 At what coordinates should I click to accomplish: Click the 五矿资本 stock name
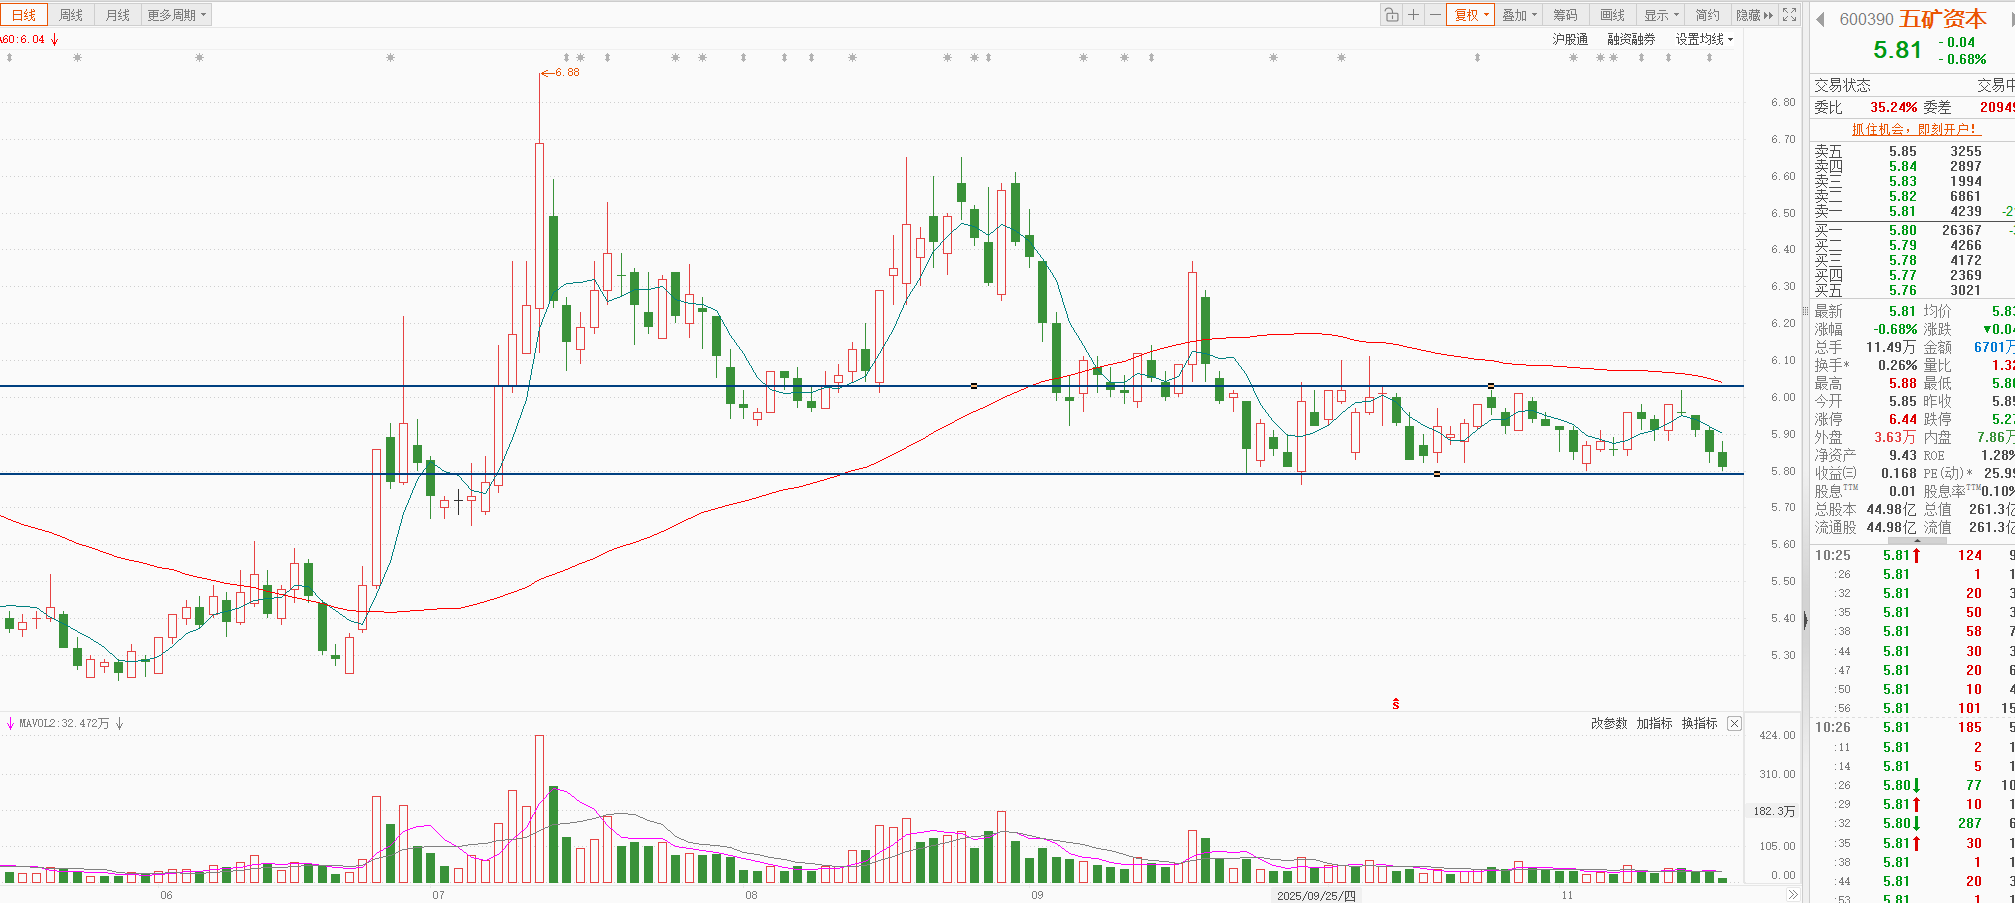[x=1943, y=19]
